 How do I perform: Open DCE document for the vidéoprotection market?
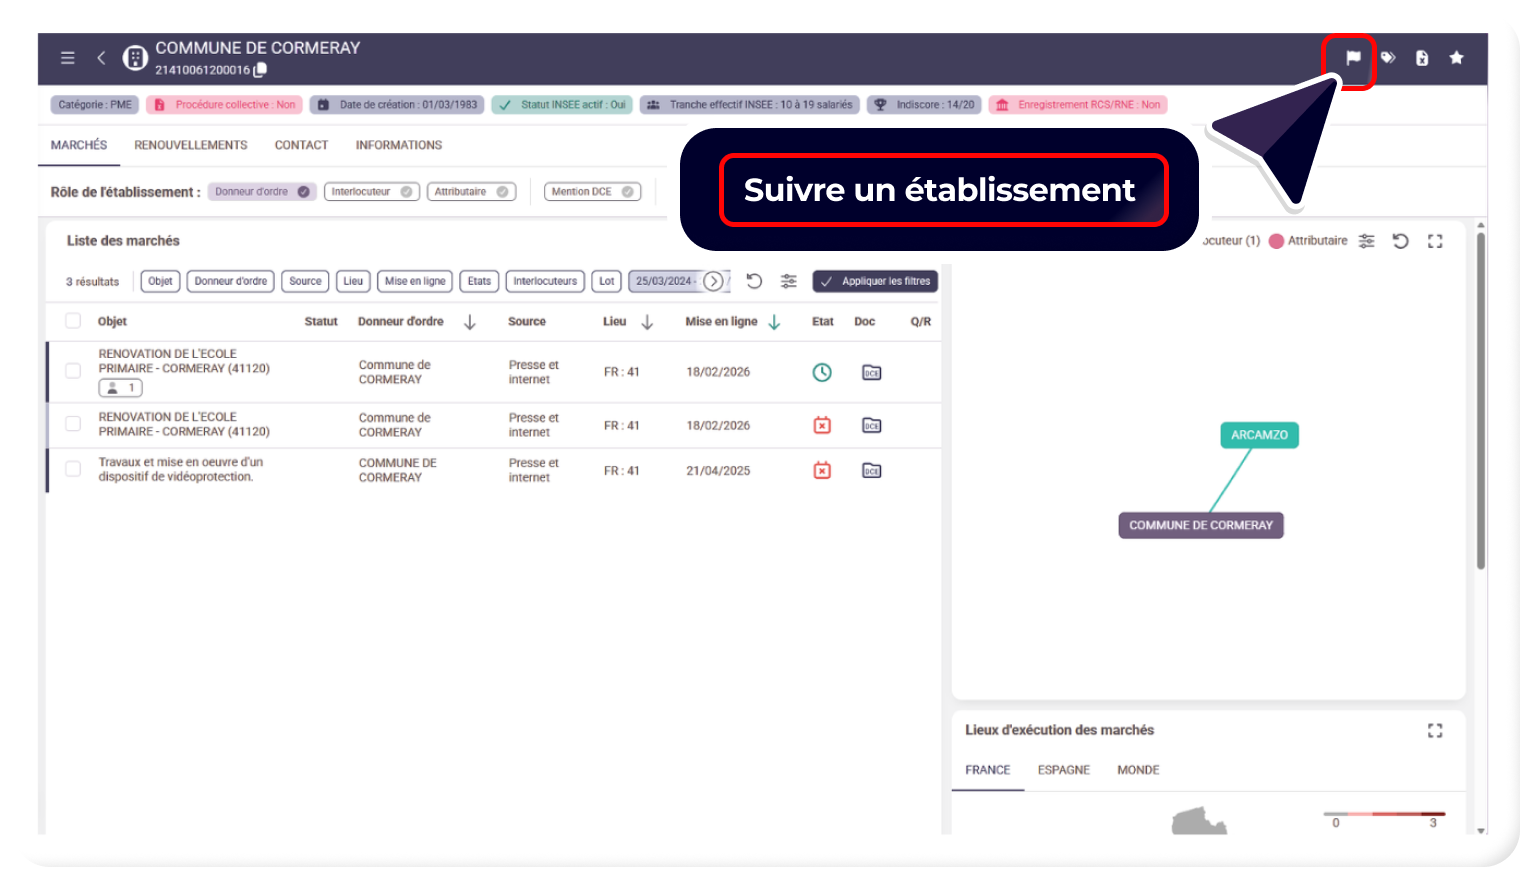pyautogui.click(x=871, y=471)
